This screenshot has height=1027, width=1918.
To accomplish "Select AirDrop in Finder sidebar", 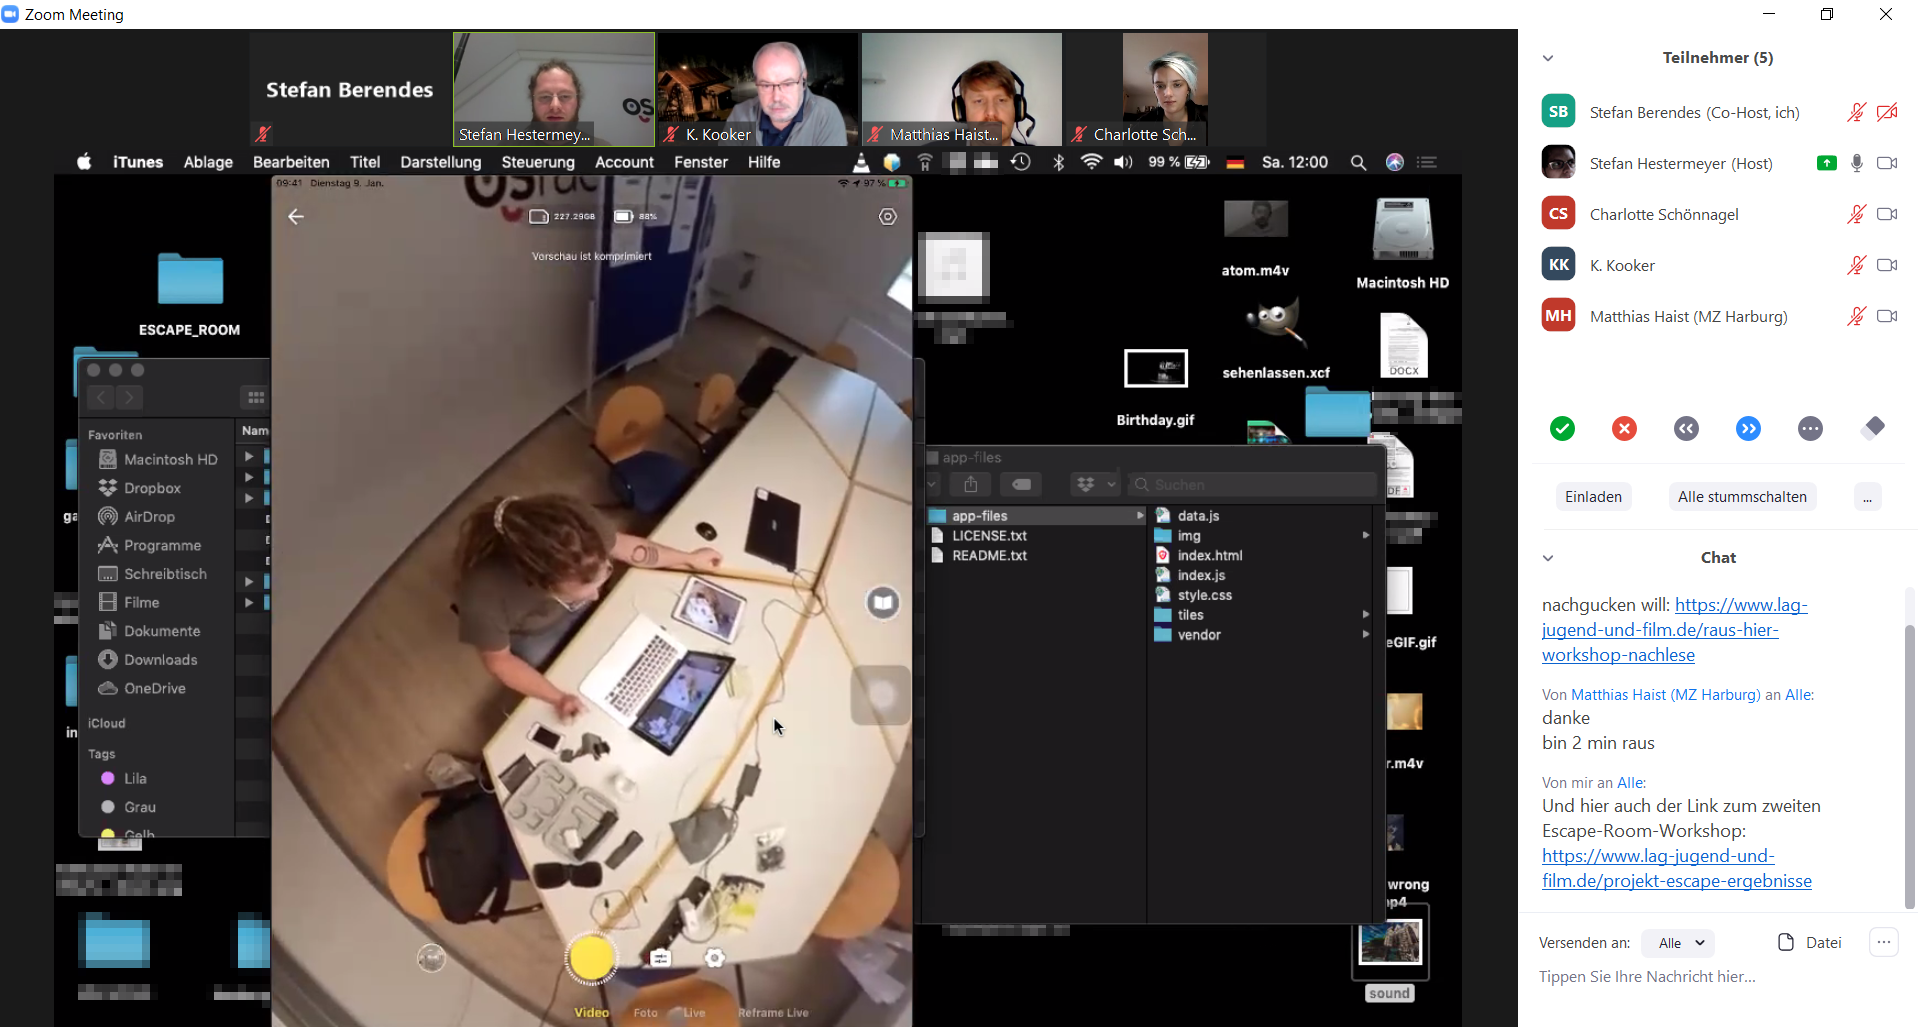I will (x=149, y=517).
